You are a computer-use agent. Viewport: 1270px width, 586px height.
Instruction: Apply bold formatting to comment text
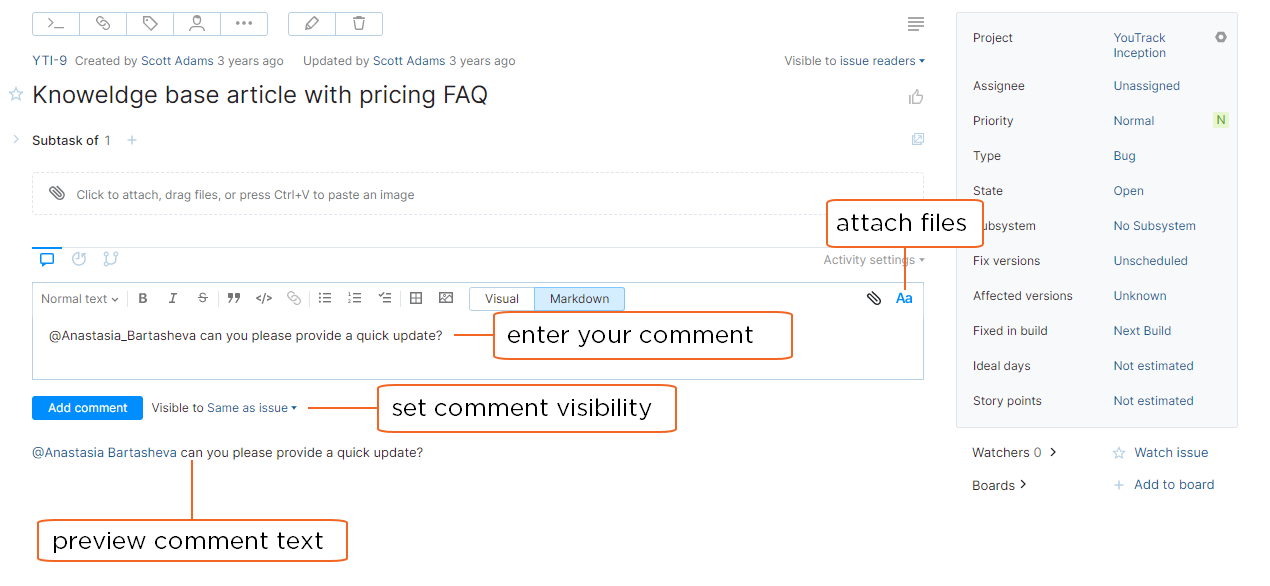[x=143, y=298]
